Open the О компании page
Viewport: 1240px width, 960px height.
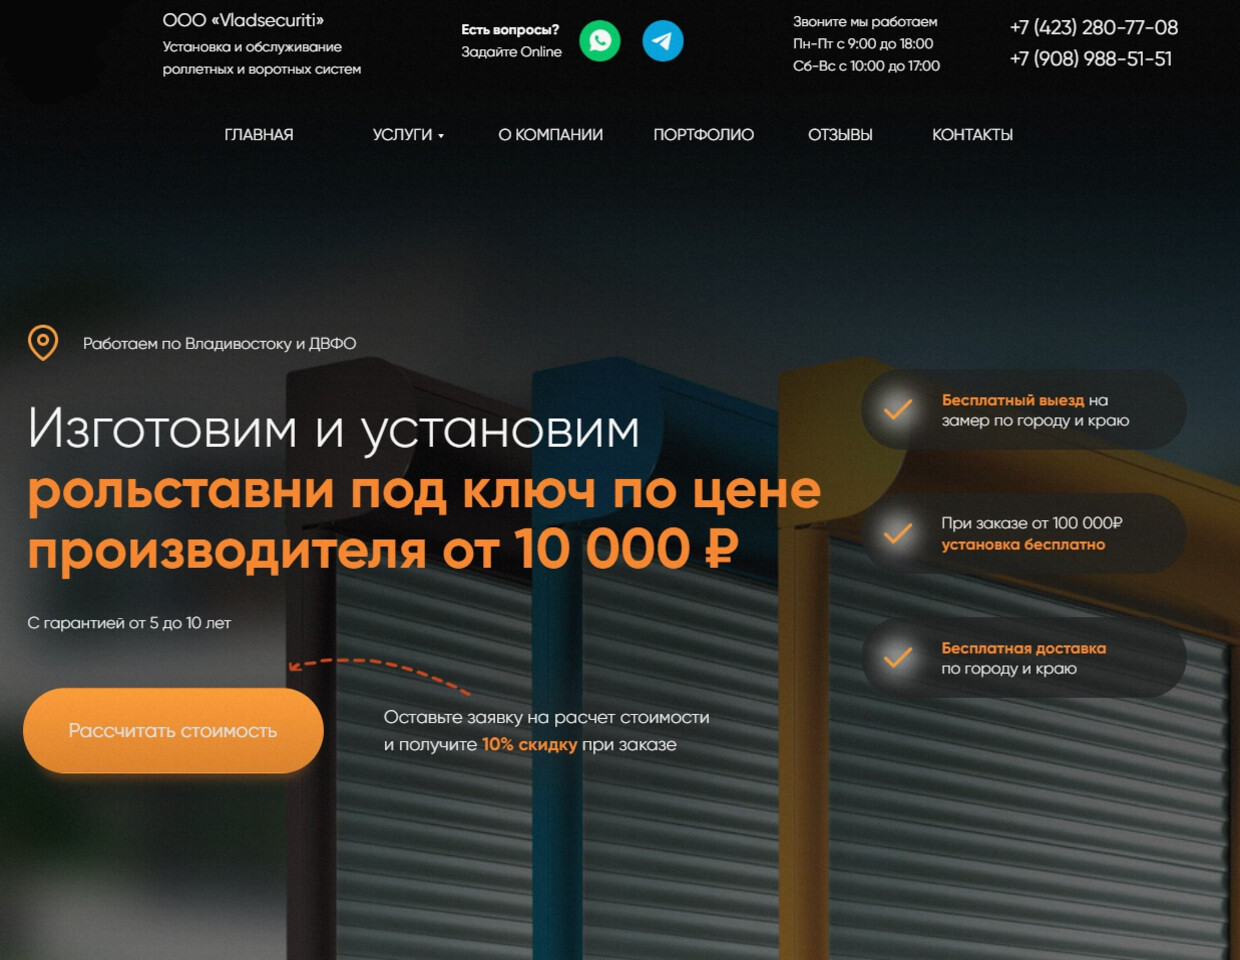pos(550,135)
